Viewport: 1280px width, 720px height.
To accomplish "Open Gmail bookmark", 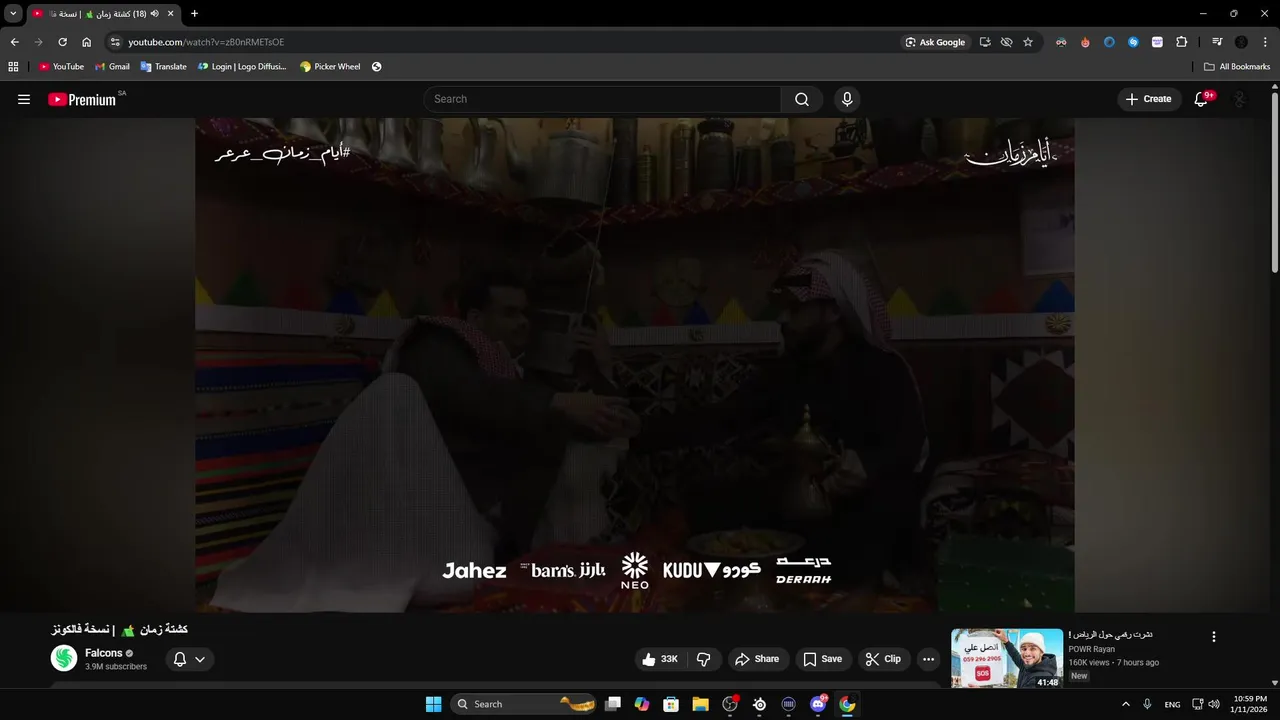I will click(112, 66).
